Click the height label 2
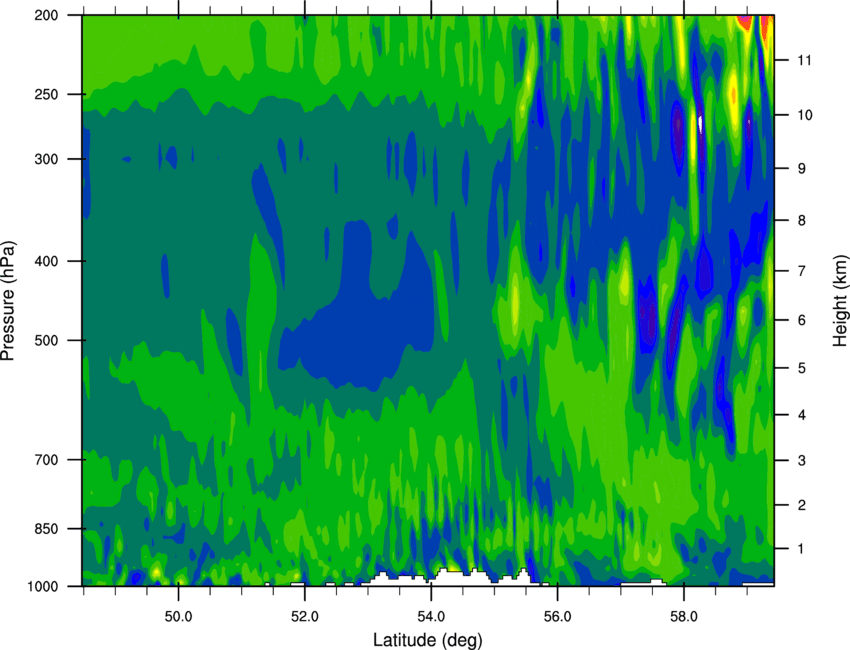The width and height of the screenshot is (850, 650). [801, 505]
